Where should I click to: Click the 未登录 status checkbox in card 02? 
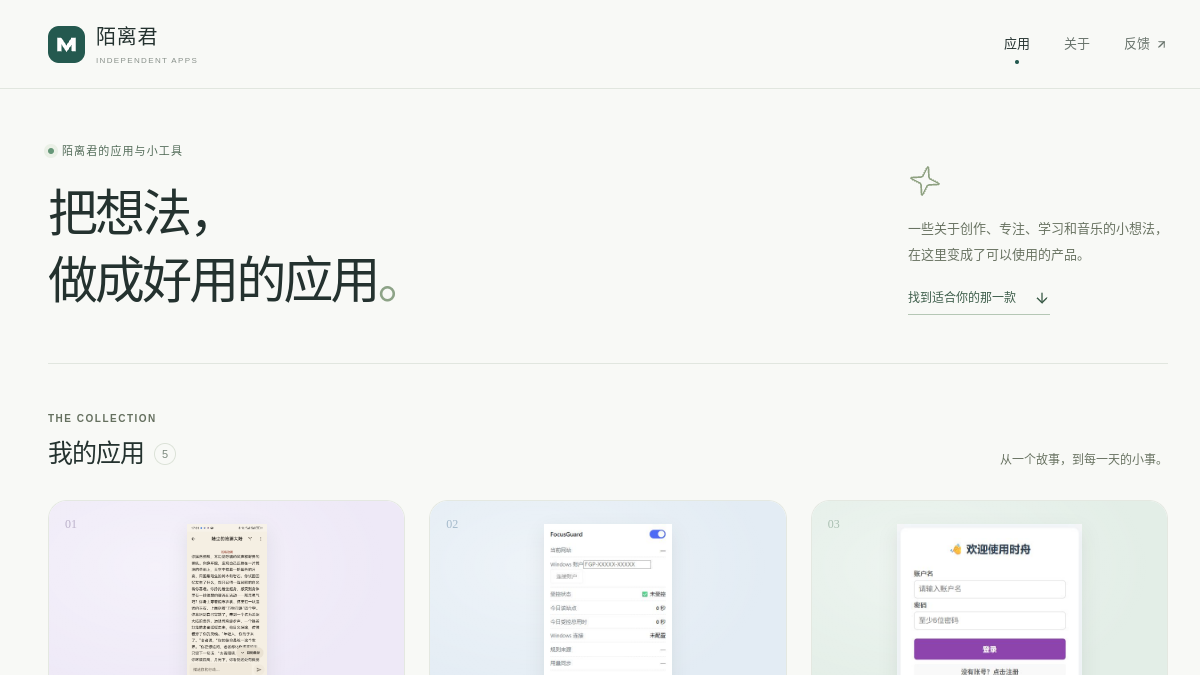[645, 594]
